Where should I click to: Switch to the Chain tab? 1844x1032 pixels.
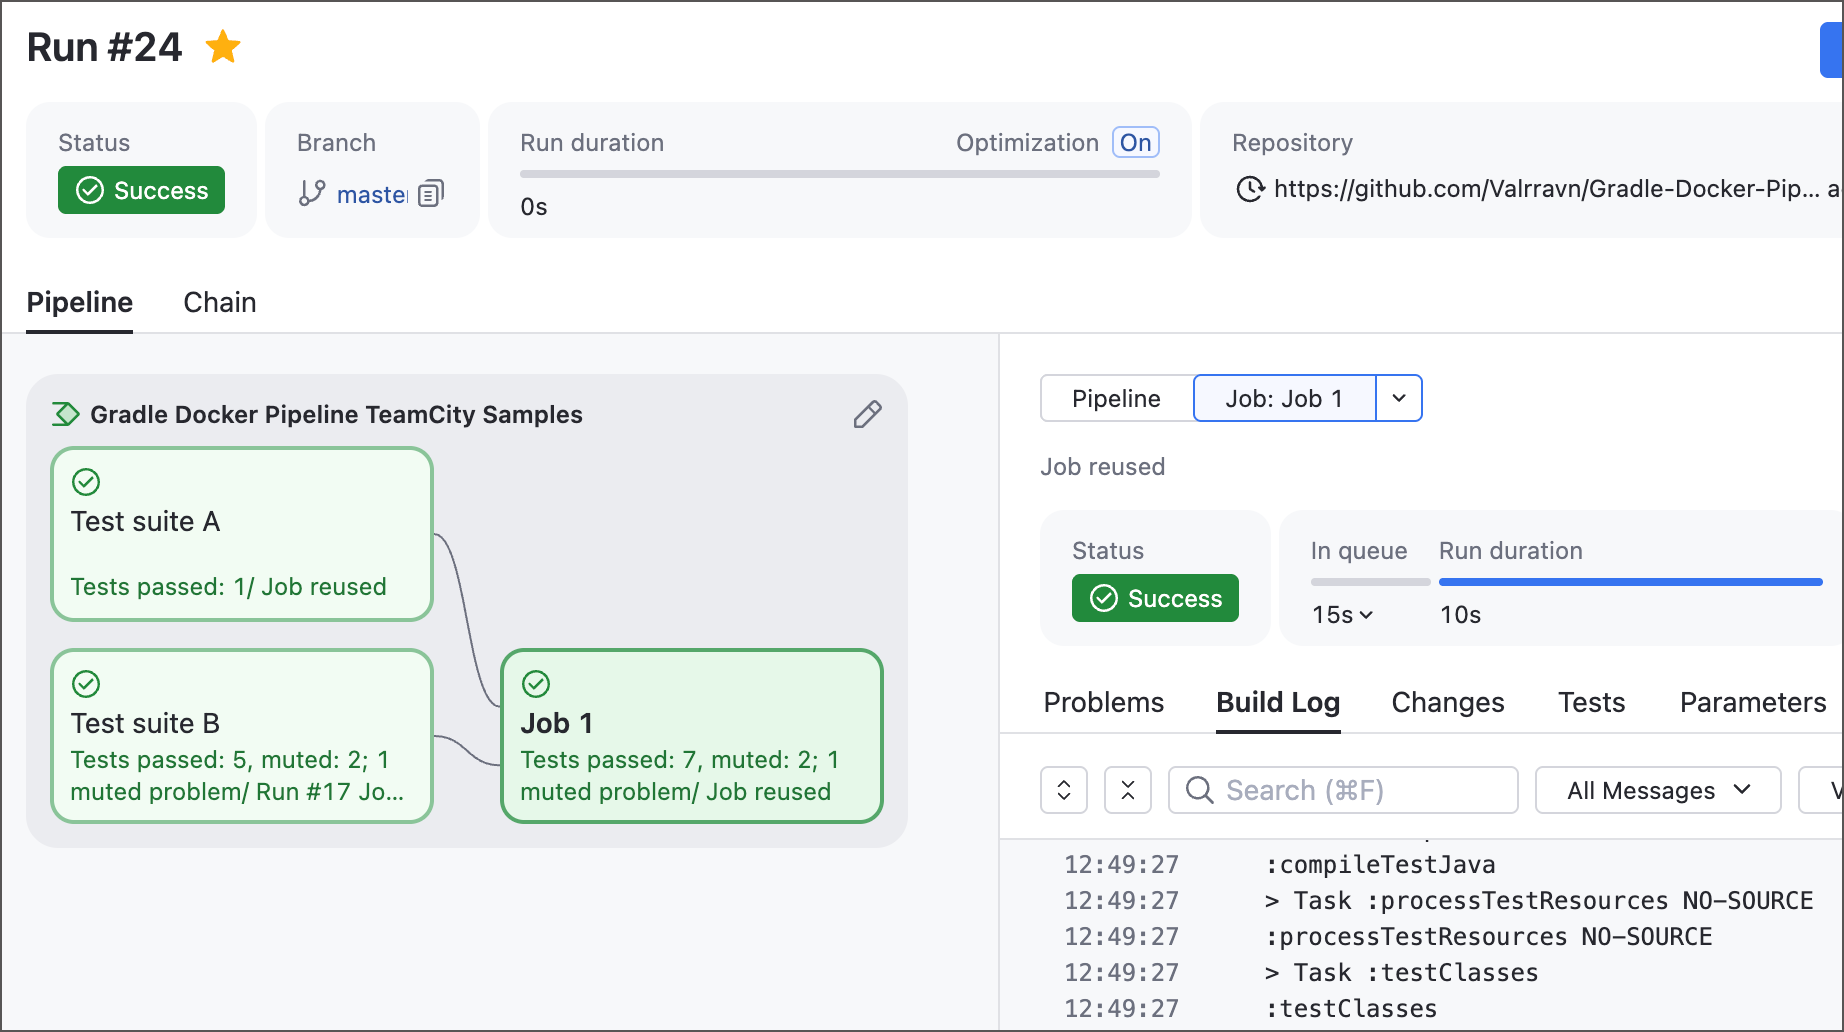tap(220, 302)
